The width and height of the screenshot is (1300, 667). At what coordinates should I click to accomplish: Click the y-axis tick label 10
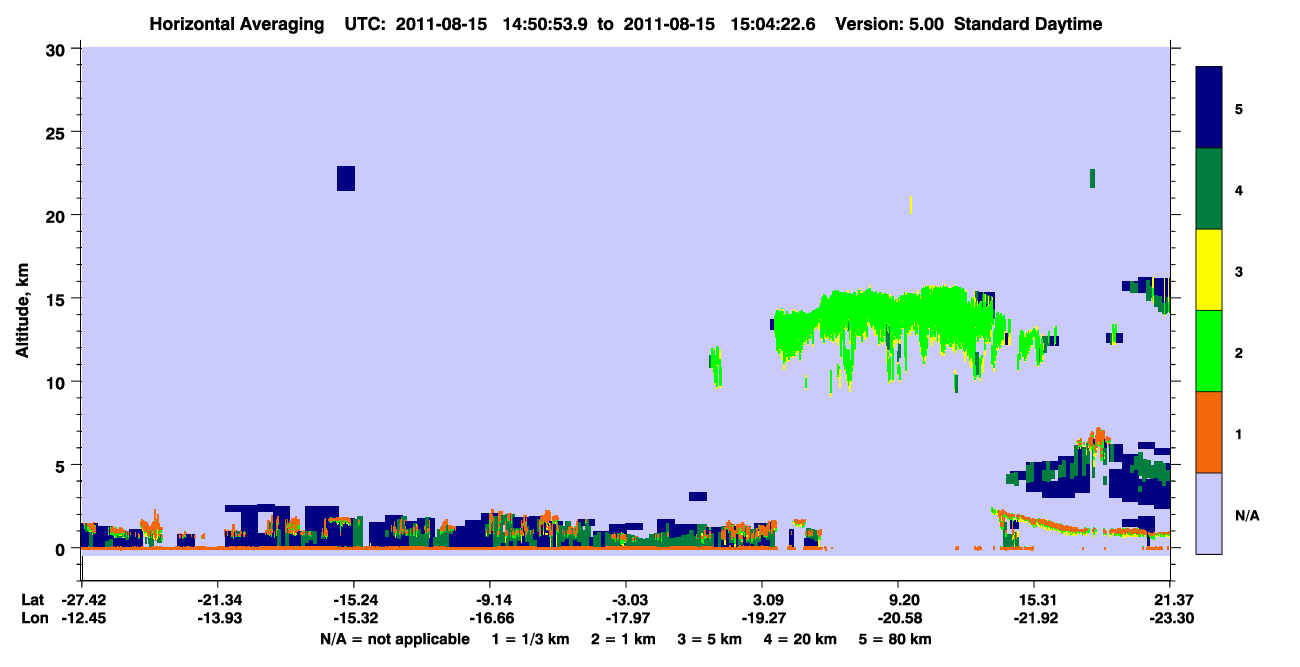(58, 382)
